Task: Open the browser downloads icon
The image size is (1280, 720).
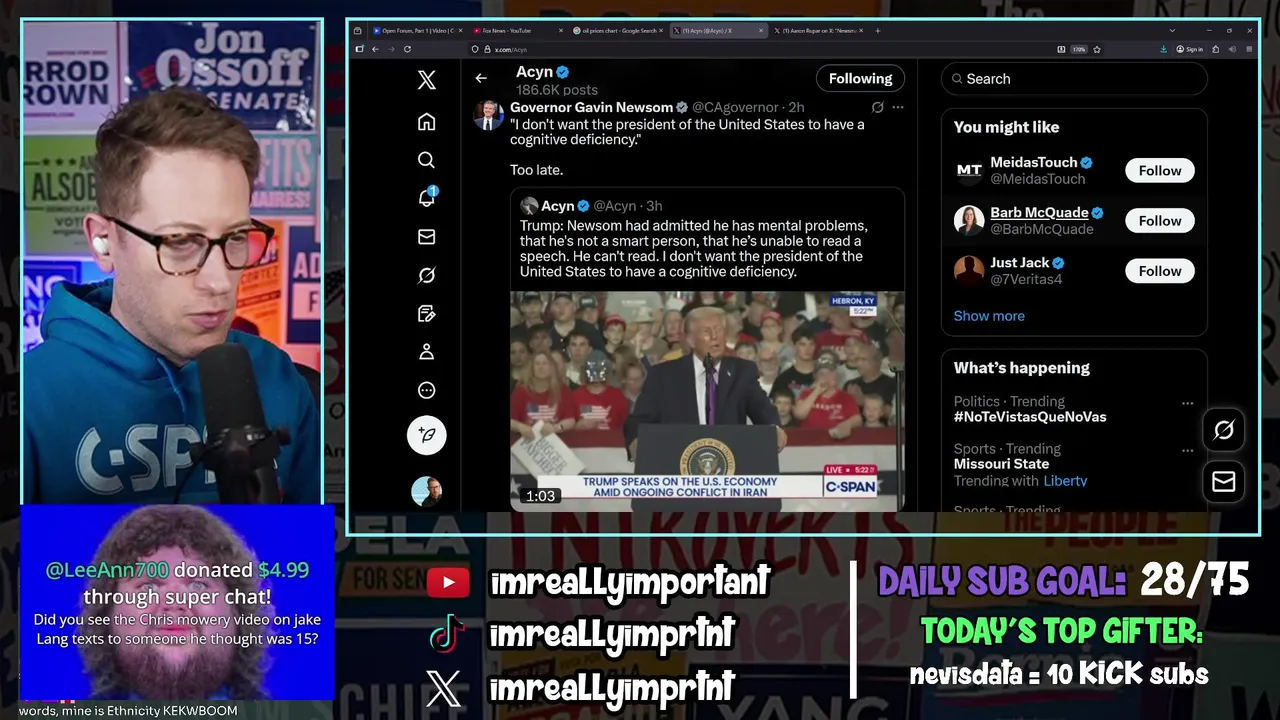Action: pos(1164,49)
